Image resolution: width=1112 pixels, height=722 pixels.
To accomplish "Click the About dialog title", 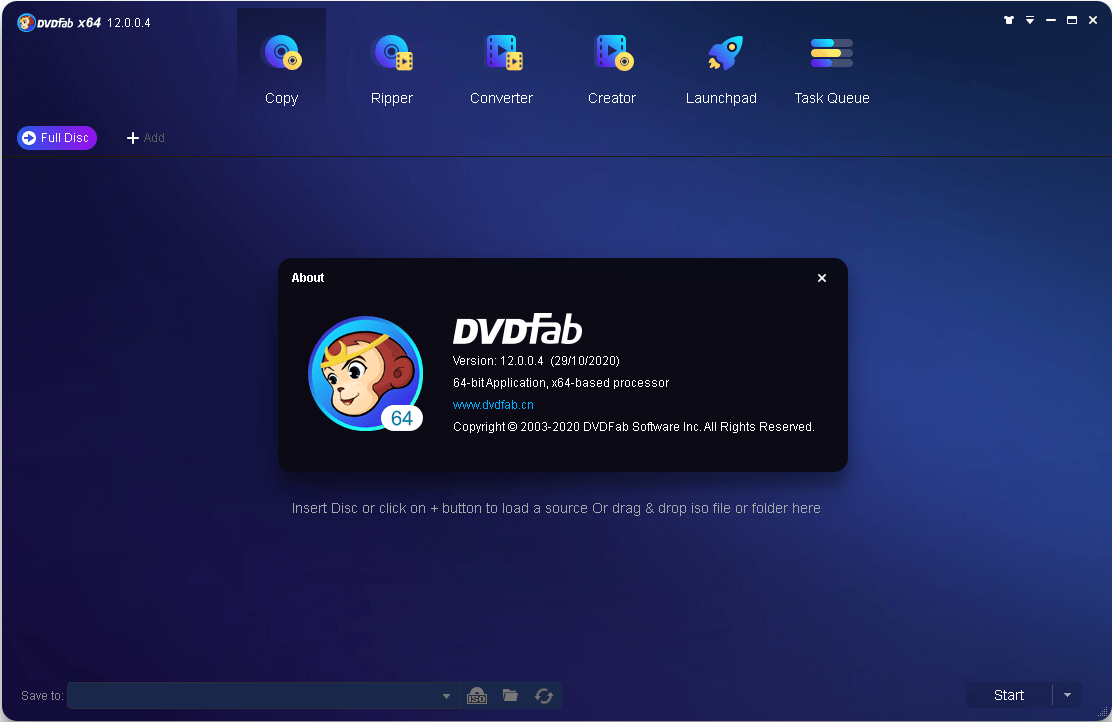I will (x=308, y=277).
